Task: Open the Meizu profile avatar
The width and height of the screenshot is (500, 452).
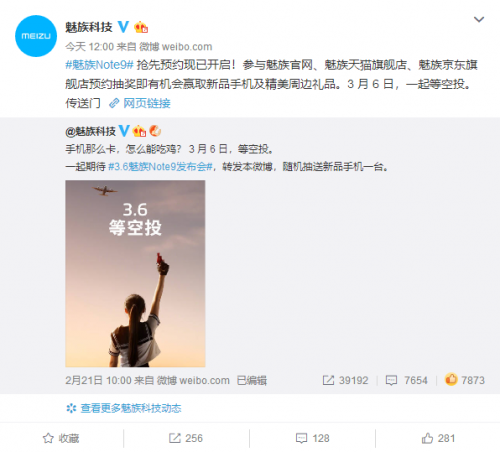Action: pos(36,36)
